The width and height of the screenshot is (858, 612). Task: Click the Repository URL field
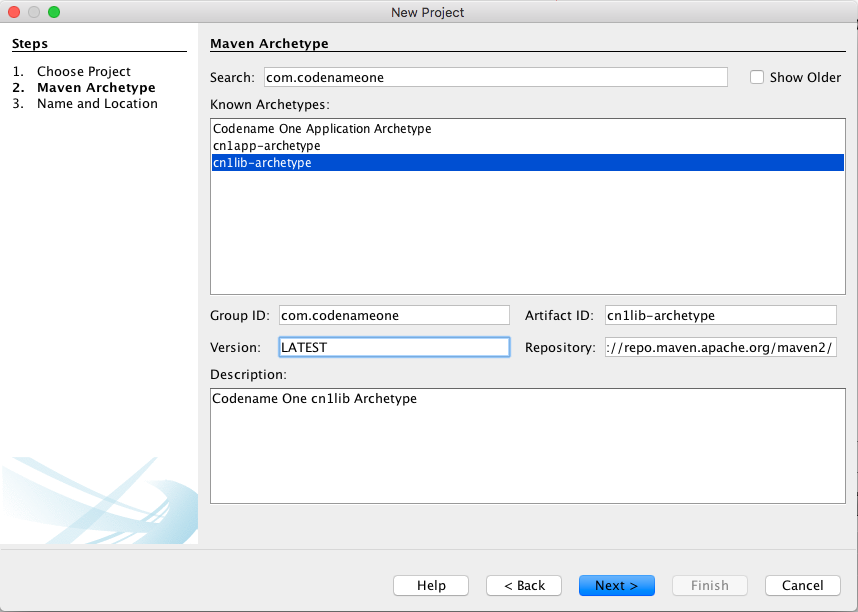(x=720, y=347)
